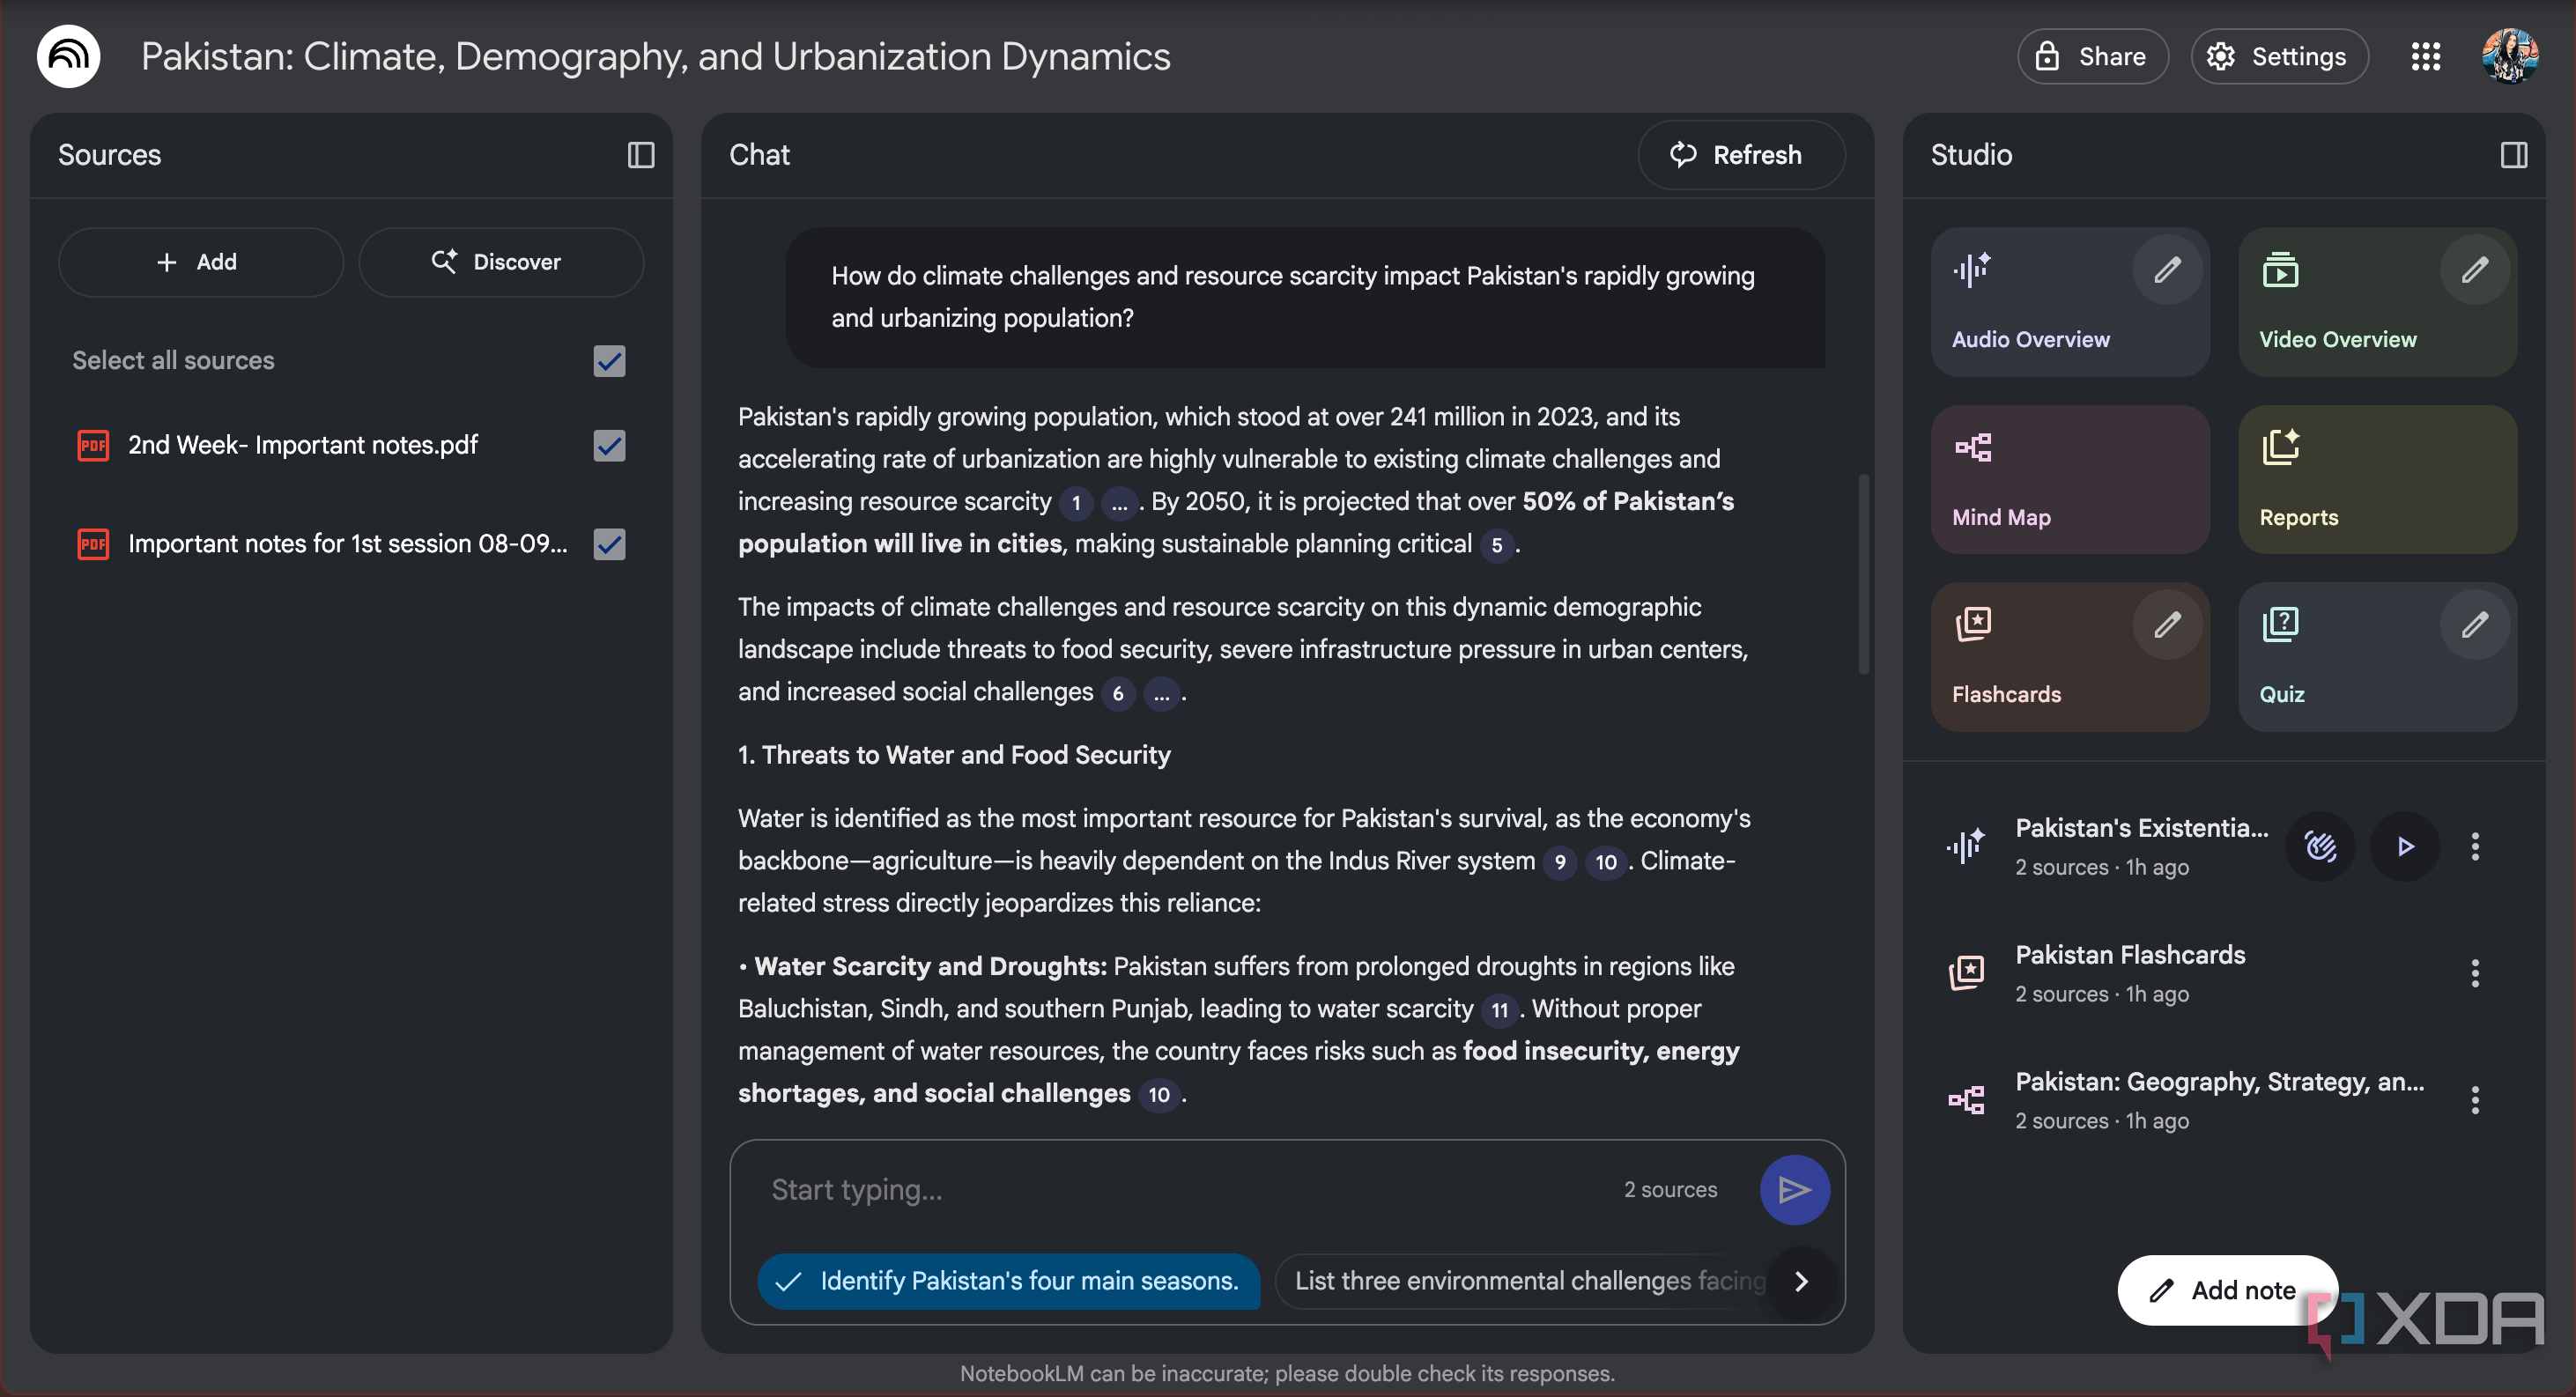The height and width of the screenshot is (1397, 2576).
Task: Create a Mind Map
Action: (x=2070, y=479)
